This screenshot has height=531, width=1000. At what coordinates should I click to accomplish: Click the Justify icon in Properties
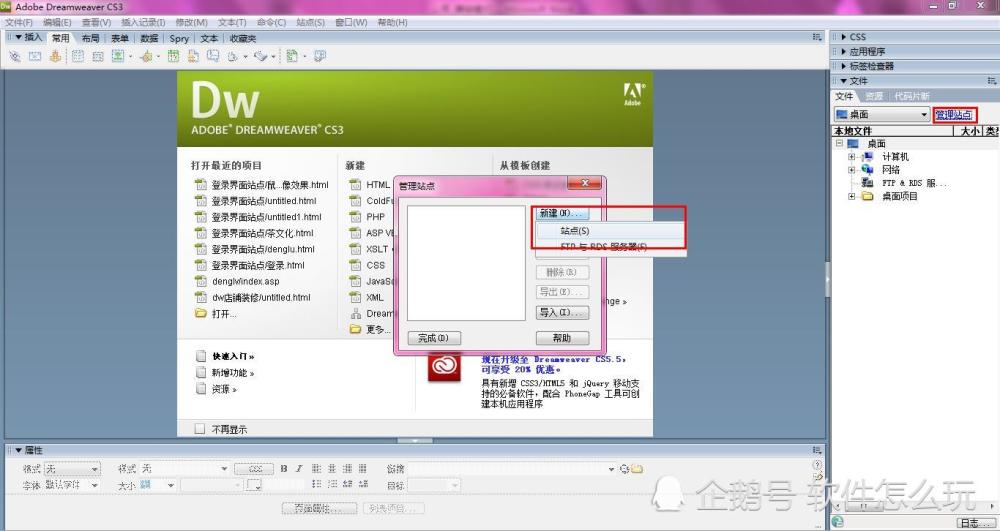[x=363, y=469]
